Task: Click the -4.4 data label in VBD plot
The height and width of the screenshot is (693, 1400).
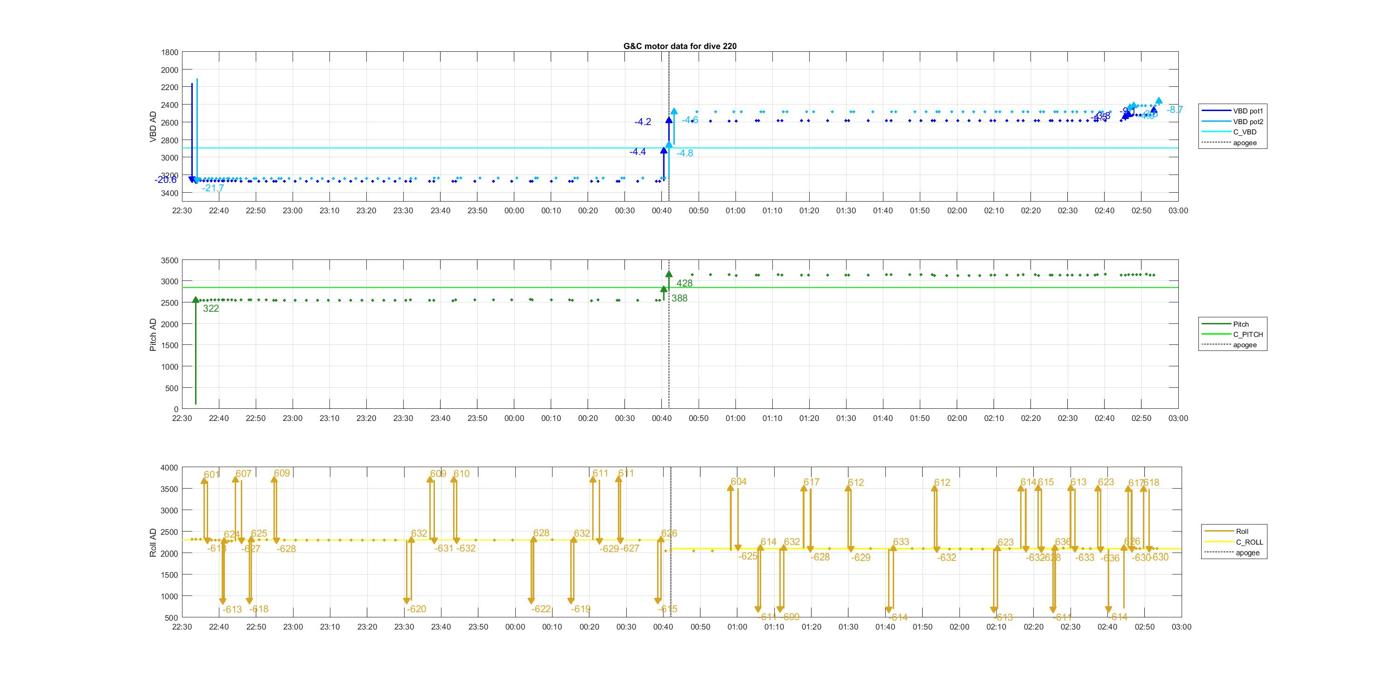Action: pos(637,152)
